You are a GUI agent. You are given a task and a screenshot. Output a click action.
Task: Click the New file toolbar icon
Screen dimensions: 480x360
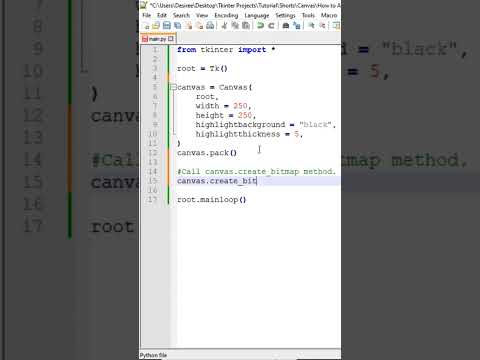tap(146, 26)
